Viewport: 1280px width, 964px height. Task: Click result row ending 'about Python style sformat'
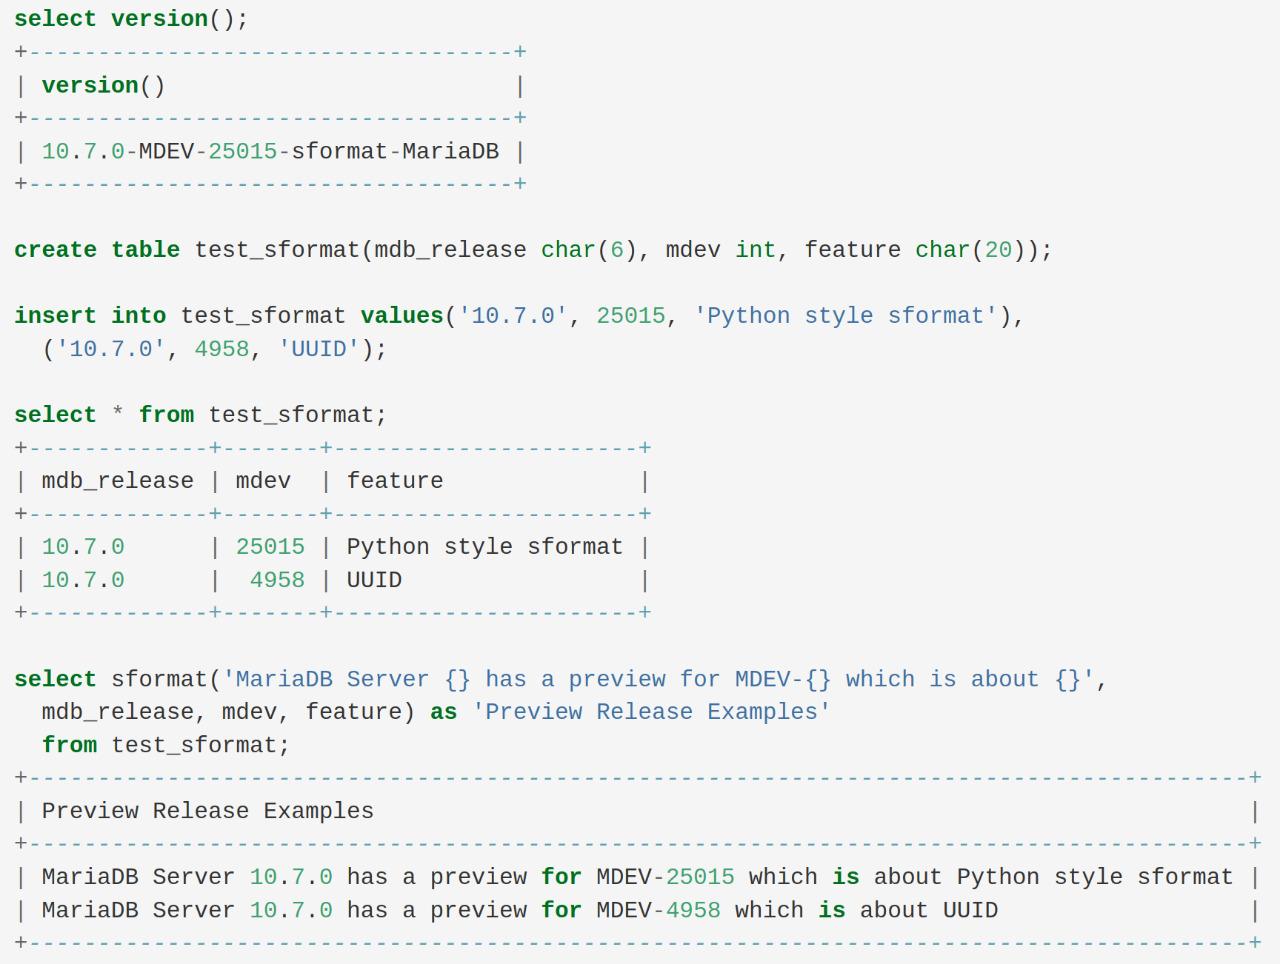(637, 877)
